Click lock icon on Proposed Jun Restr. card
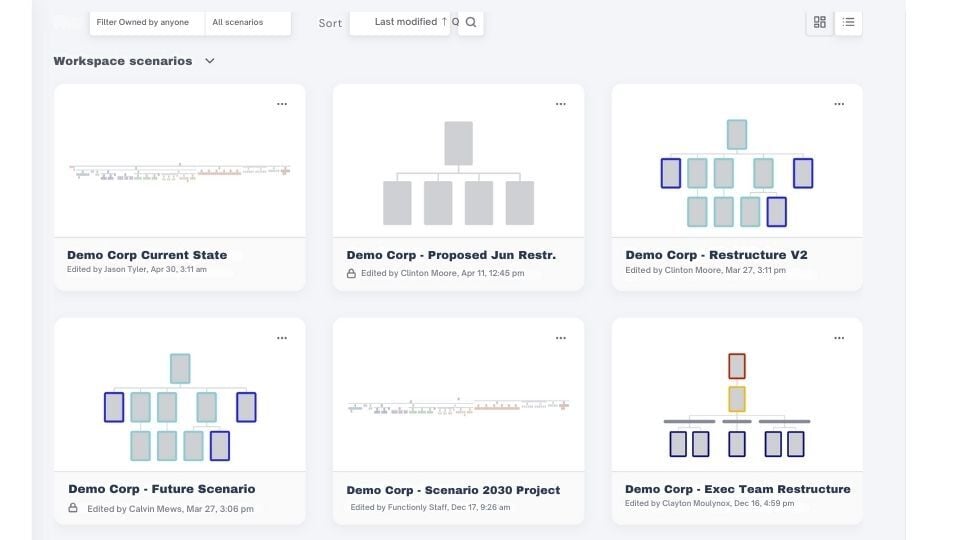The width and height of the screenshot is (960, 540). (351, 273)
